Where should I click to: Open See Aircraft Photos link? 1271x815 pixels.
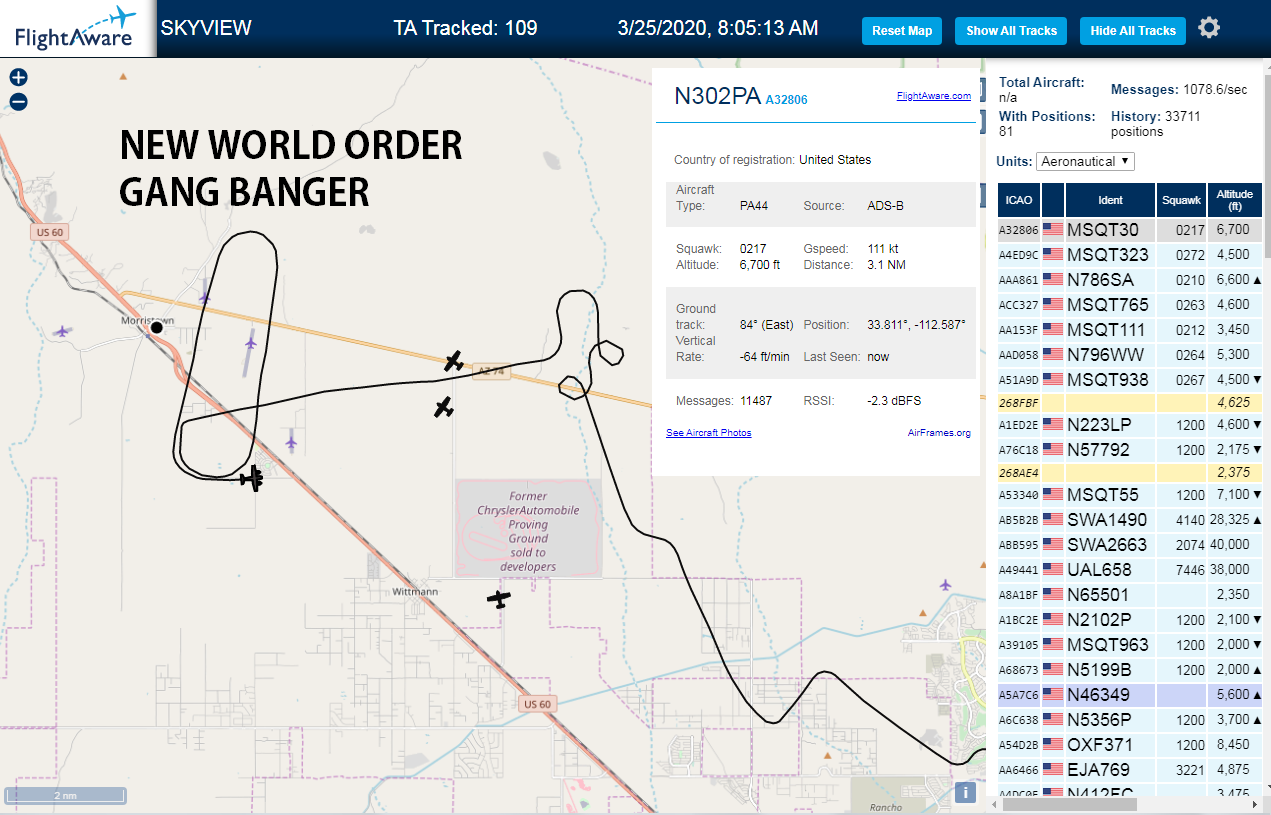(x=708, y=433)
